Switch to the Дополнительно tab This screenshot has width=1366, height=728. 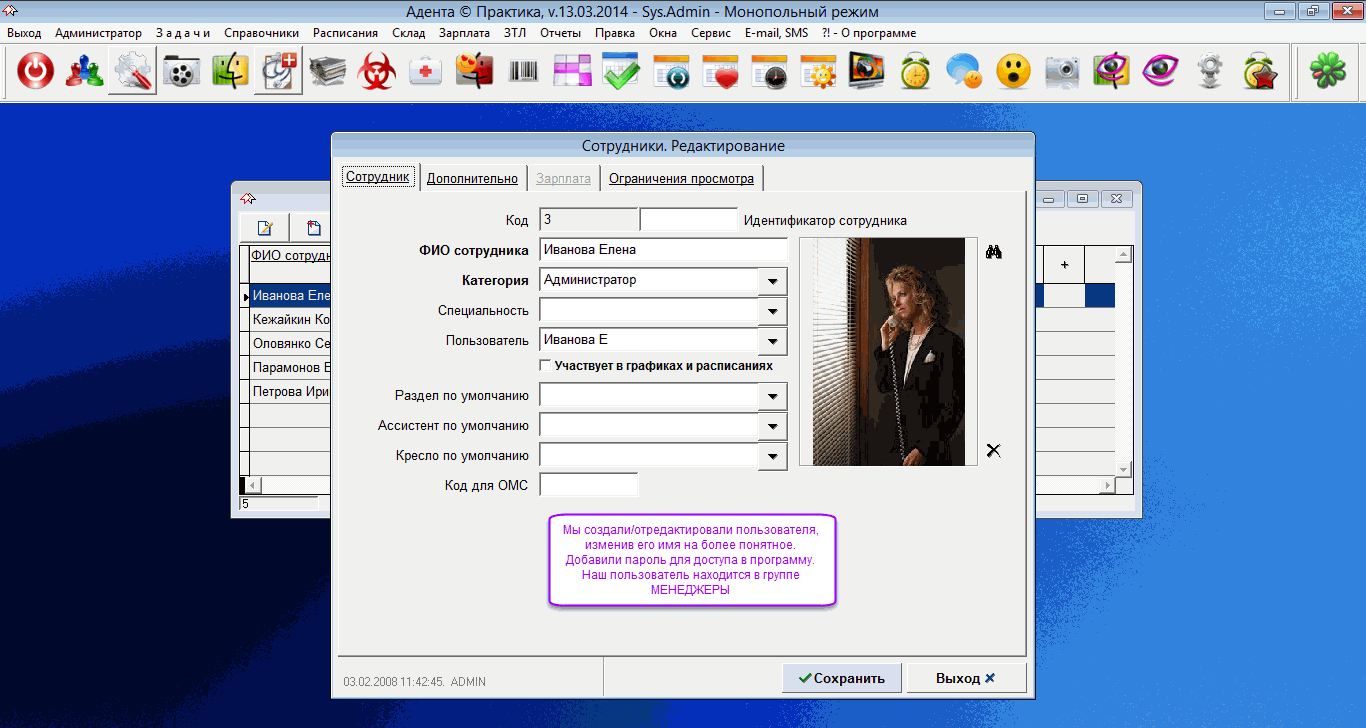472,179
